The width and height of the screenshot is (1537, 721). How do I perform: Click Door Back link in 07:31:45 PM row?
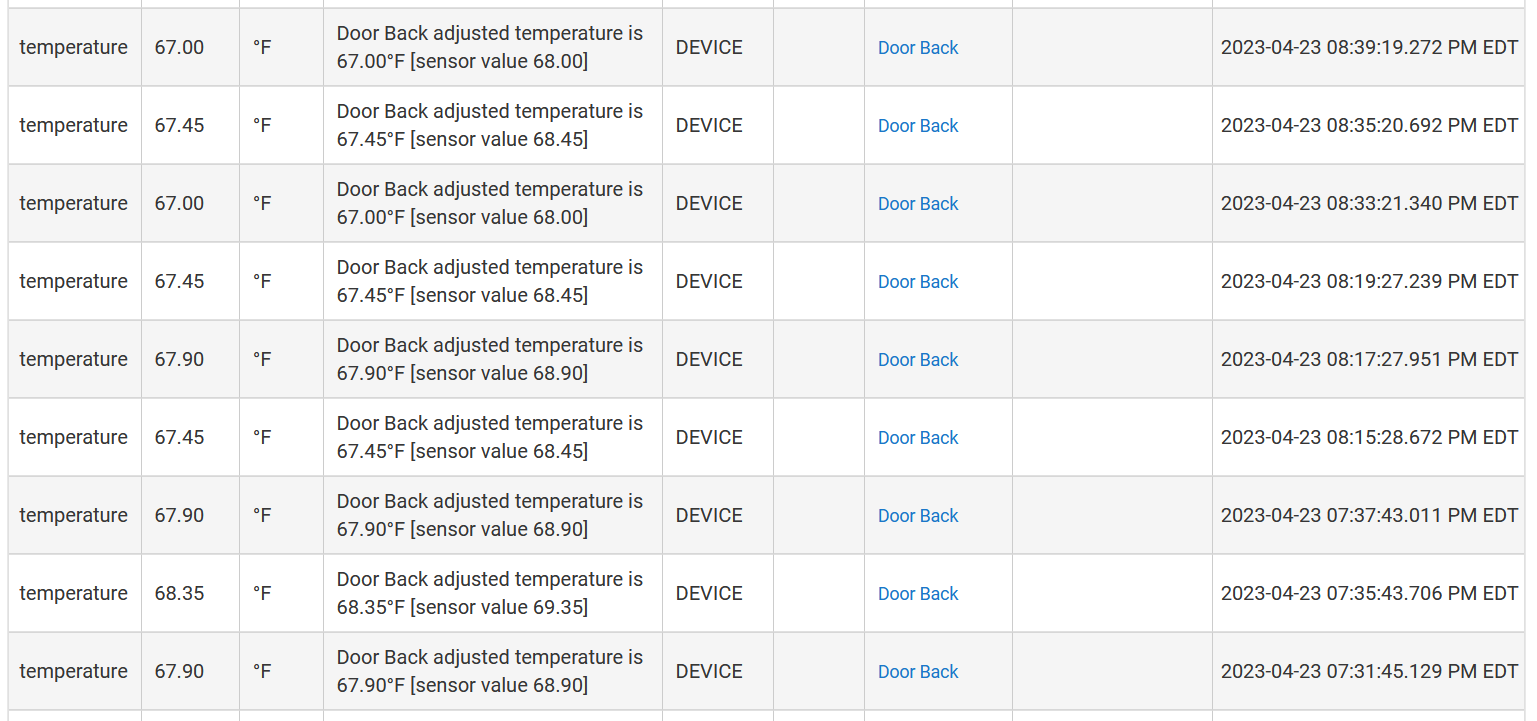(x=918, y=672)
